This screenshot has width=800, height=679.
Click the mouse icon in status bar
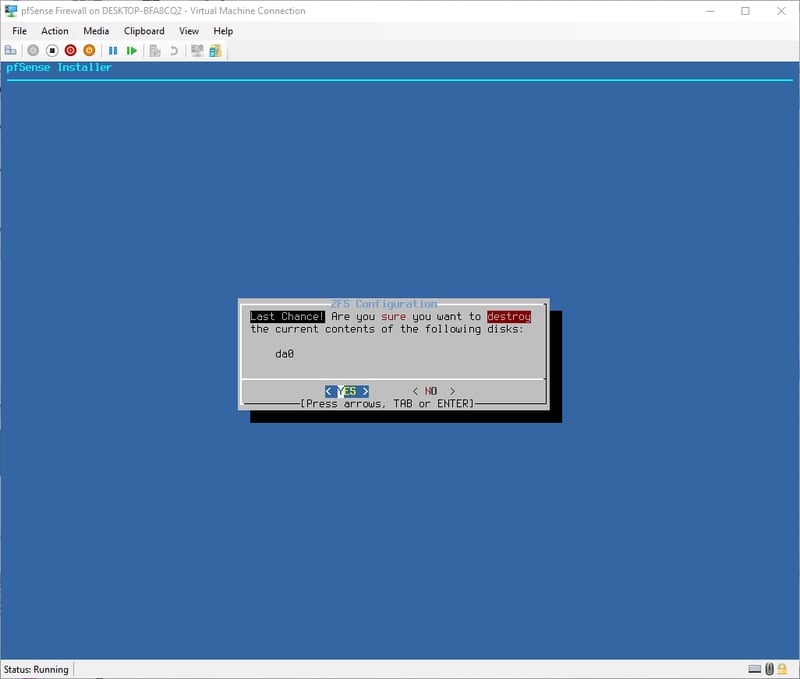(769, 669)
